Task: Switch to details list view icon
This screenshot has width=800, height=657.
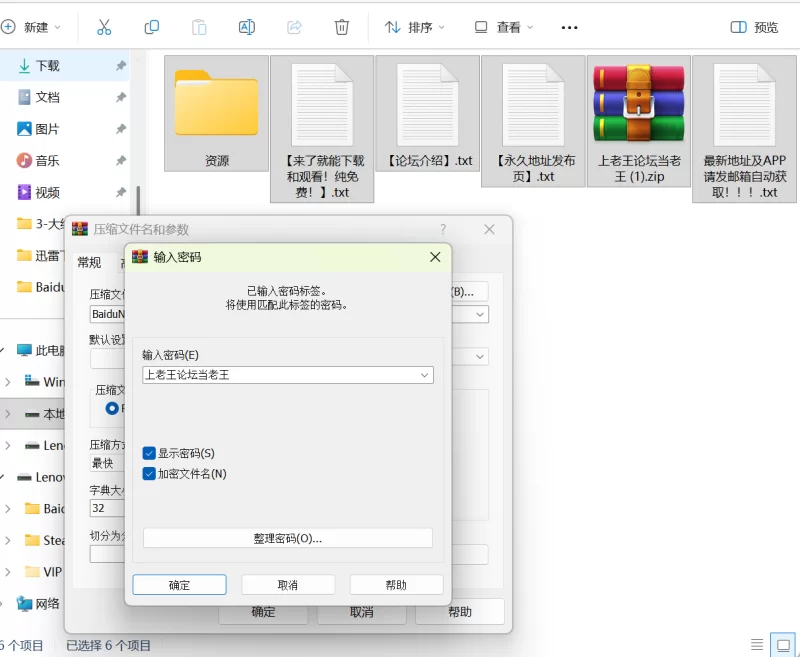Action: (x=757, y=645)
